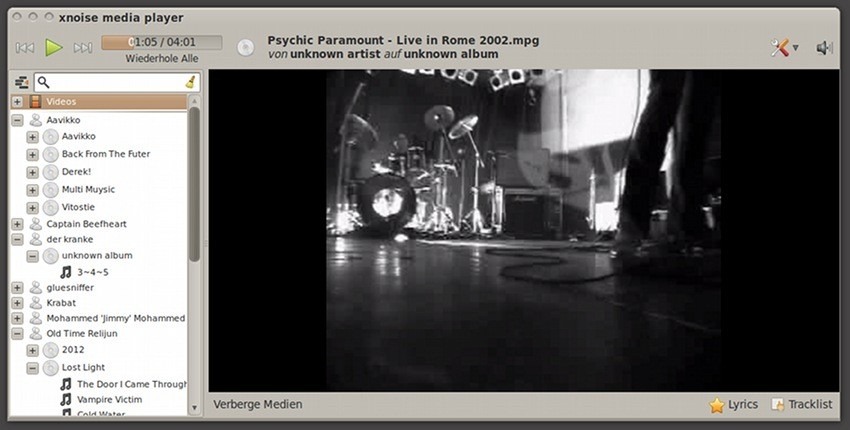This screenshot has height=430, width=850.
Task: Select the Mohammed 'Jimmy' Mohammed row
Action: point(99,318)
